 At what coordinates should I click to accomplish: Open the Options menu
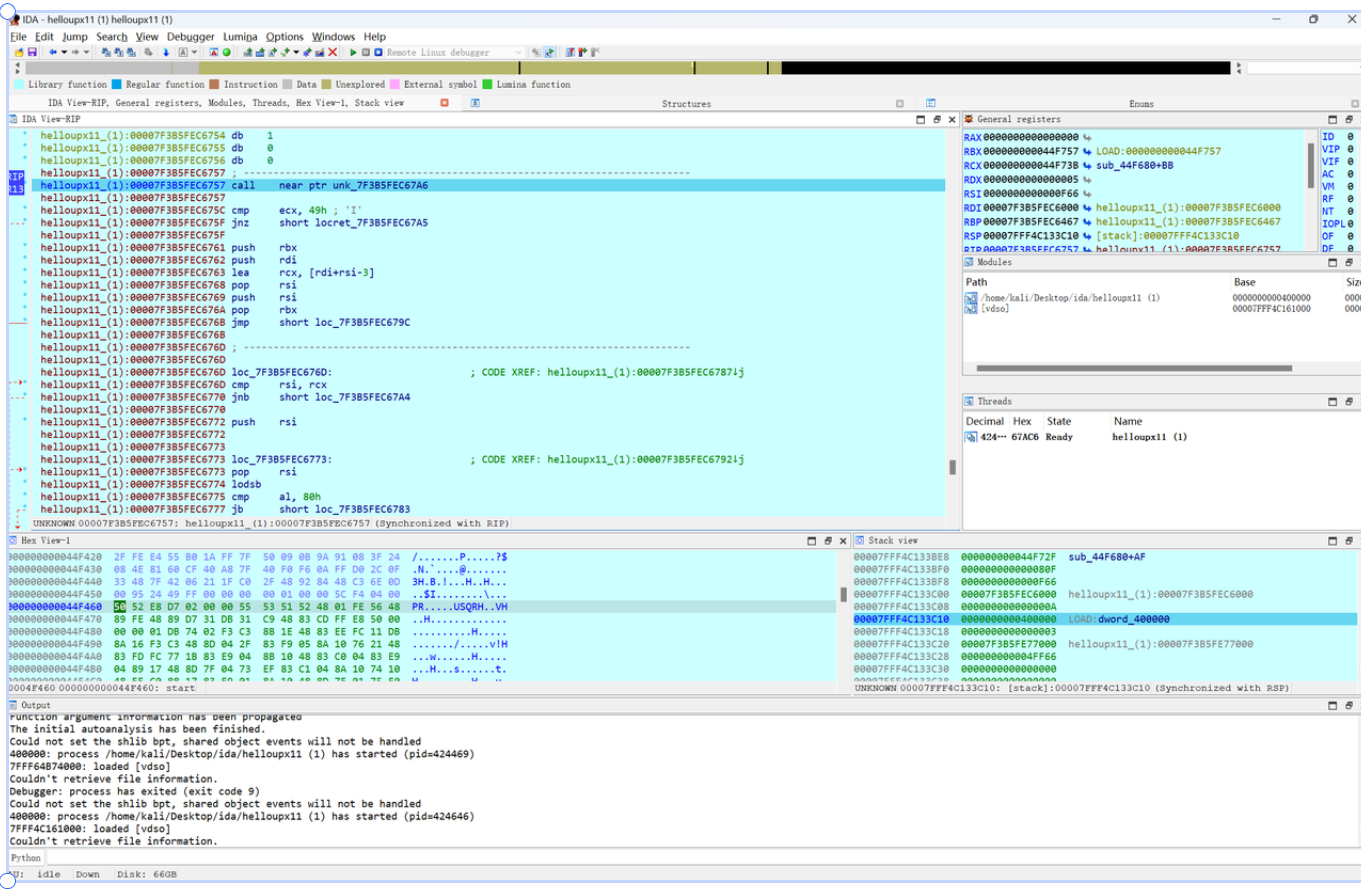click(x=285, y=36)
